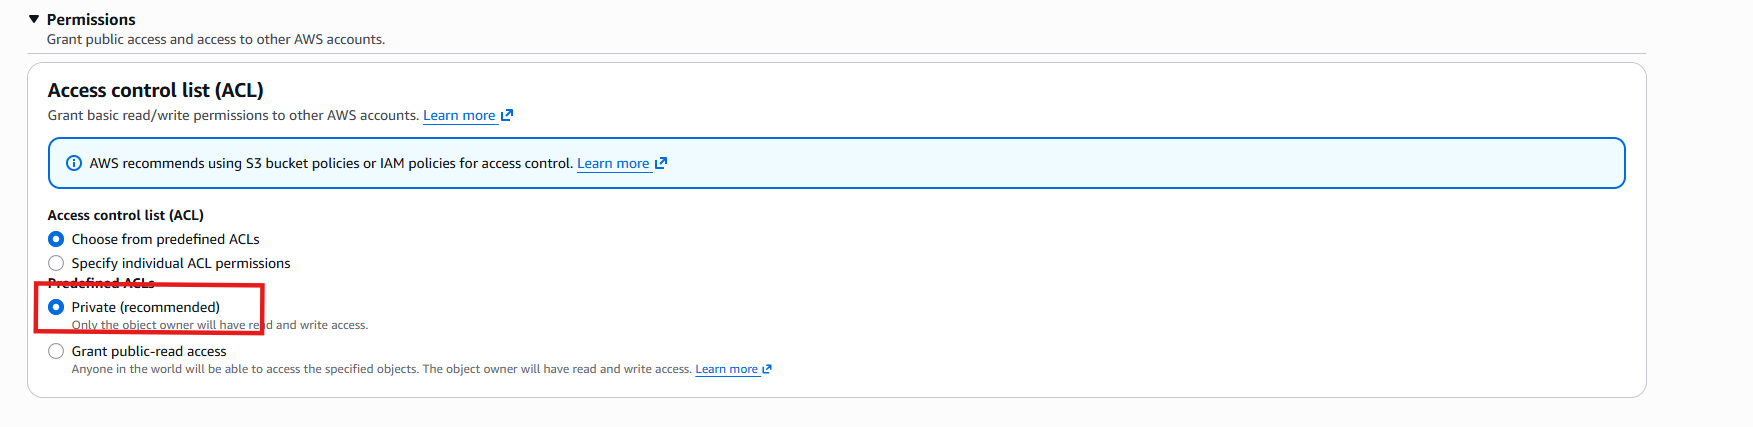Image resolution: width=1753 pixels, height=427 pixels.
Task: Select the 'Specify individual ACL permissions' radio button
Action: click(x=56, y=263)
